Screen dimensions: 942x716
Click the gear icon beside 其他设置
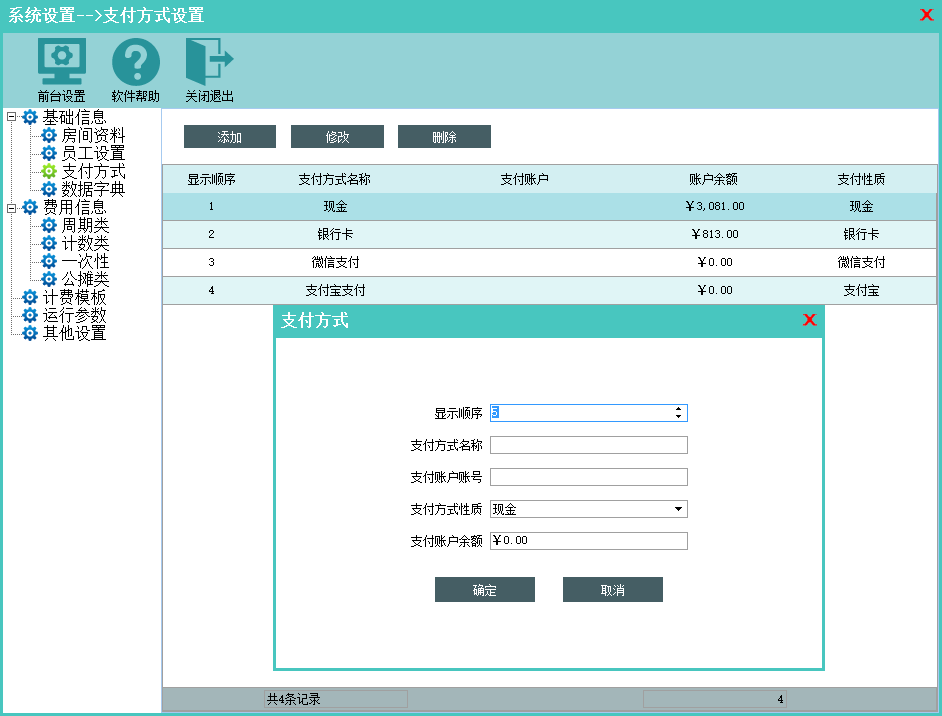(x=30, y=333)
